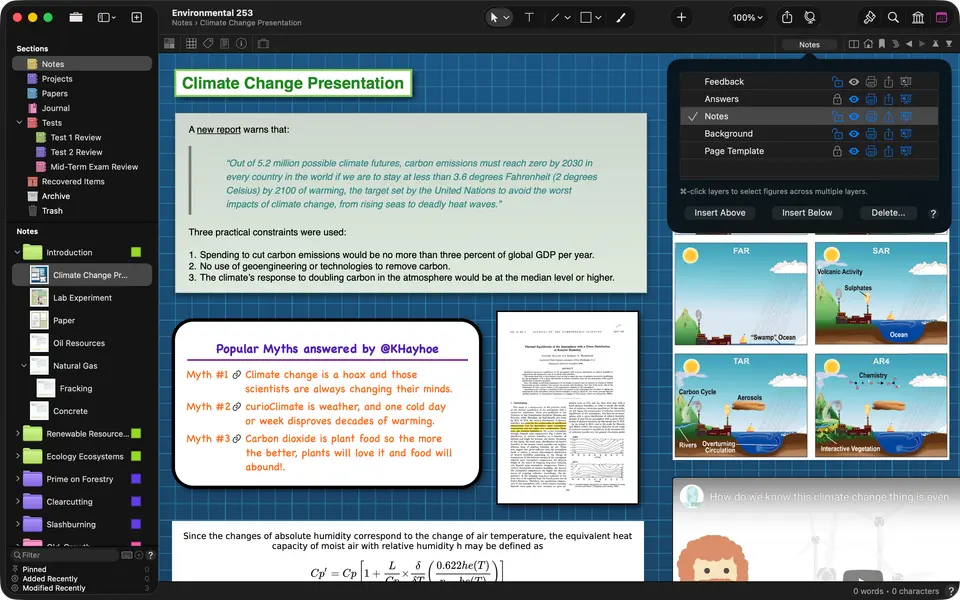960x600 pixels.
Task: Click Prime on Forestry purple color swatch
Action: [136, 479]
